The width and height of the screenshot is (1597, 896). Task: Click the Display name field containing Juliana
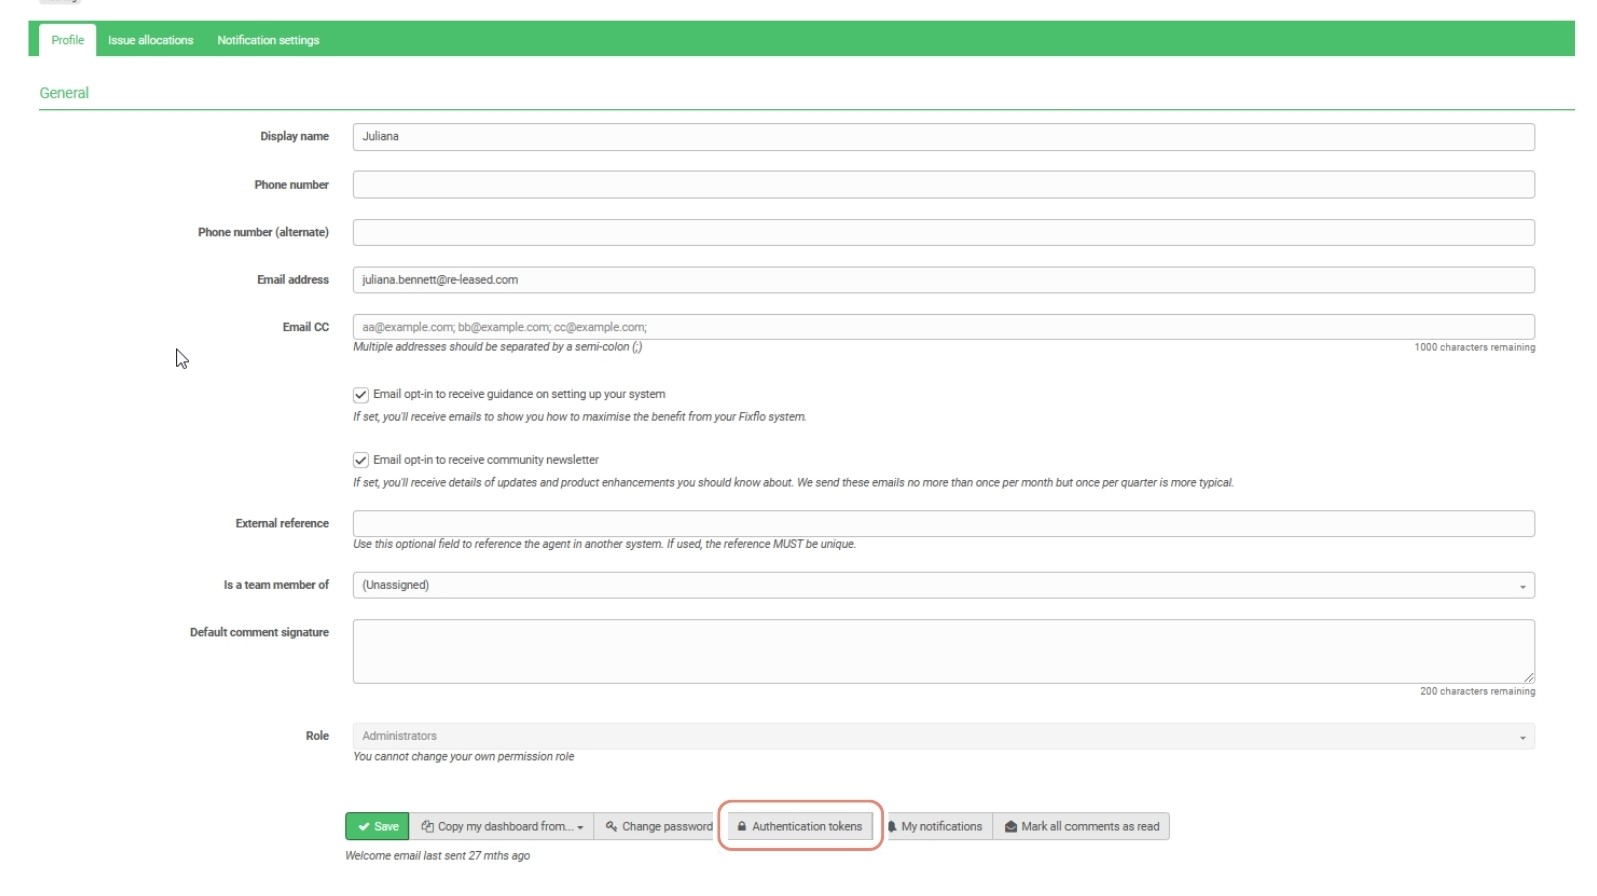pos(943,137)
